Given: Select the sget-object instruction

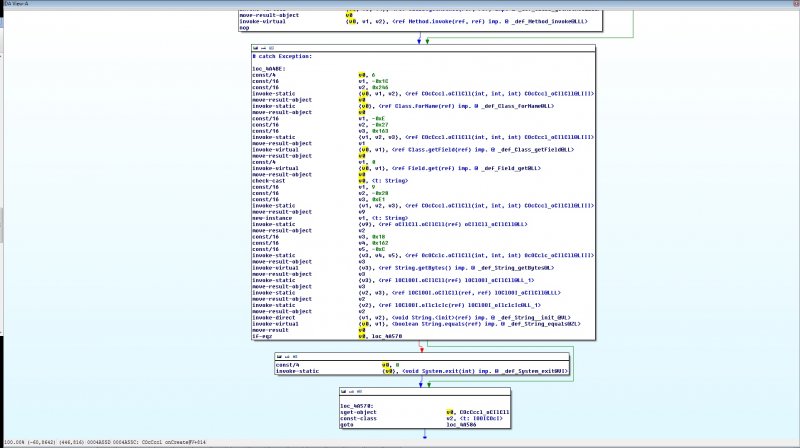Looking at the screenshot, I should [x=358, y=412].
